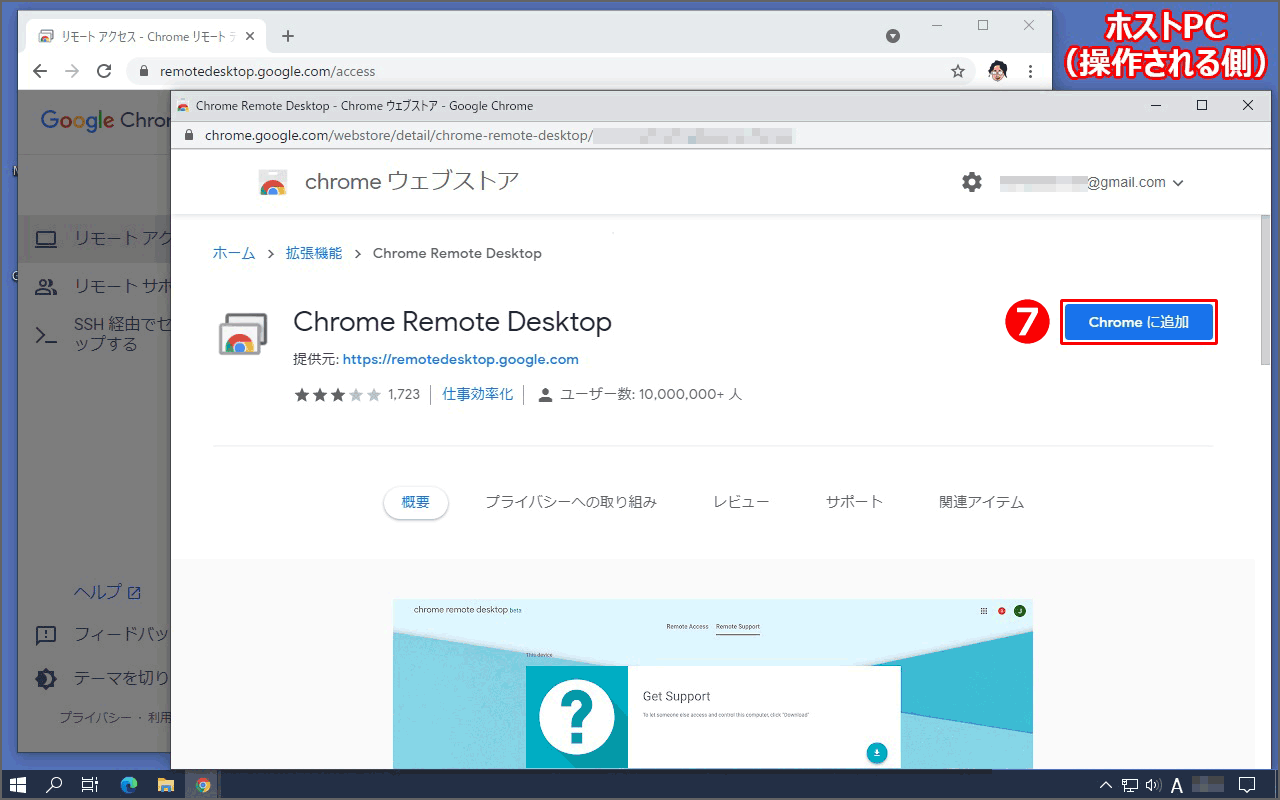This screenshot has height=800, width=1280.
Task: Open a new tab with plus button
Action: (288, 36)
